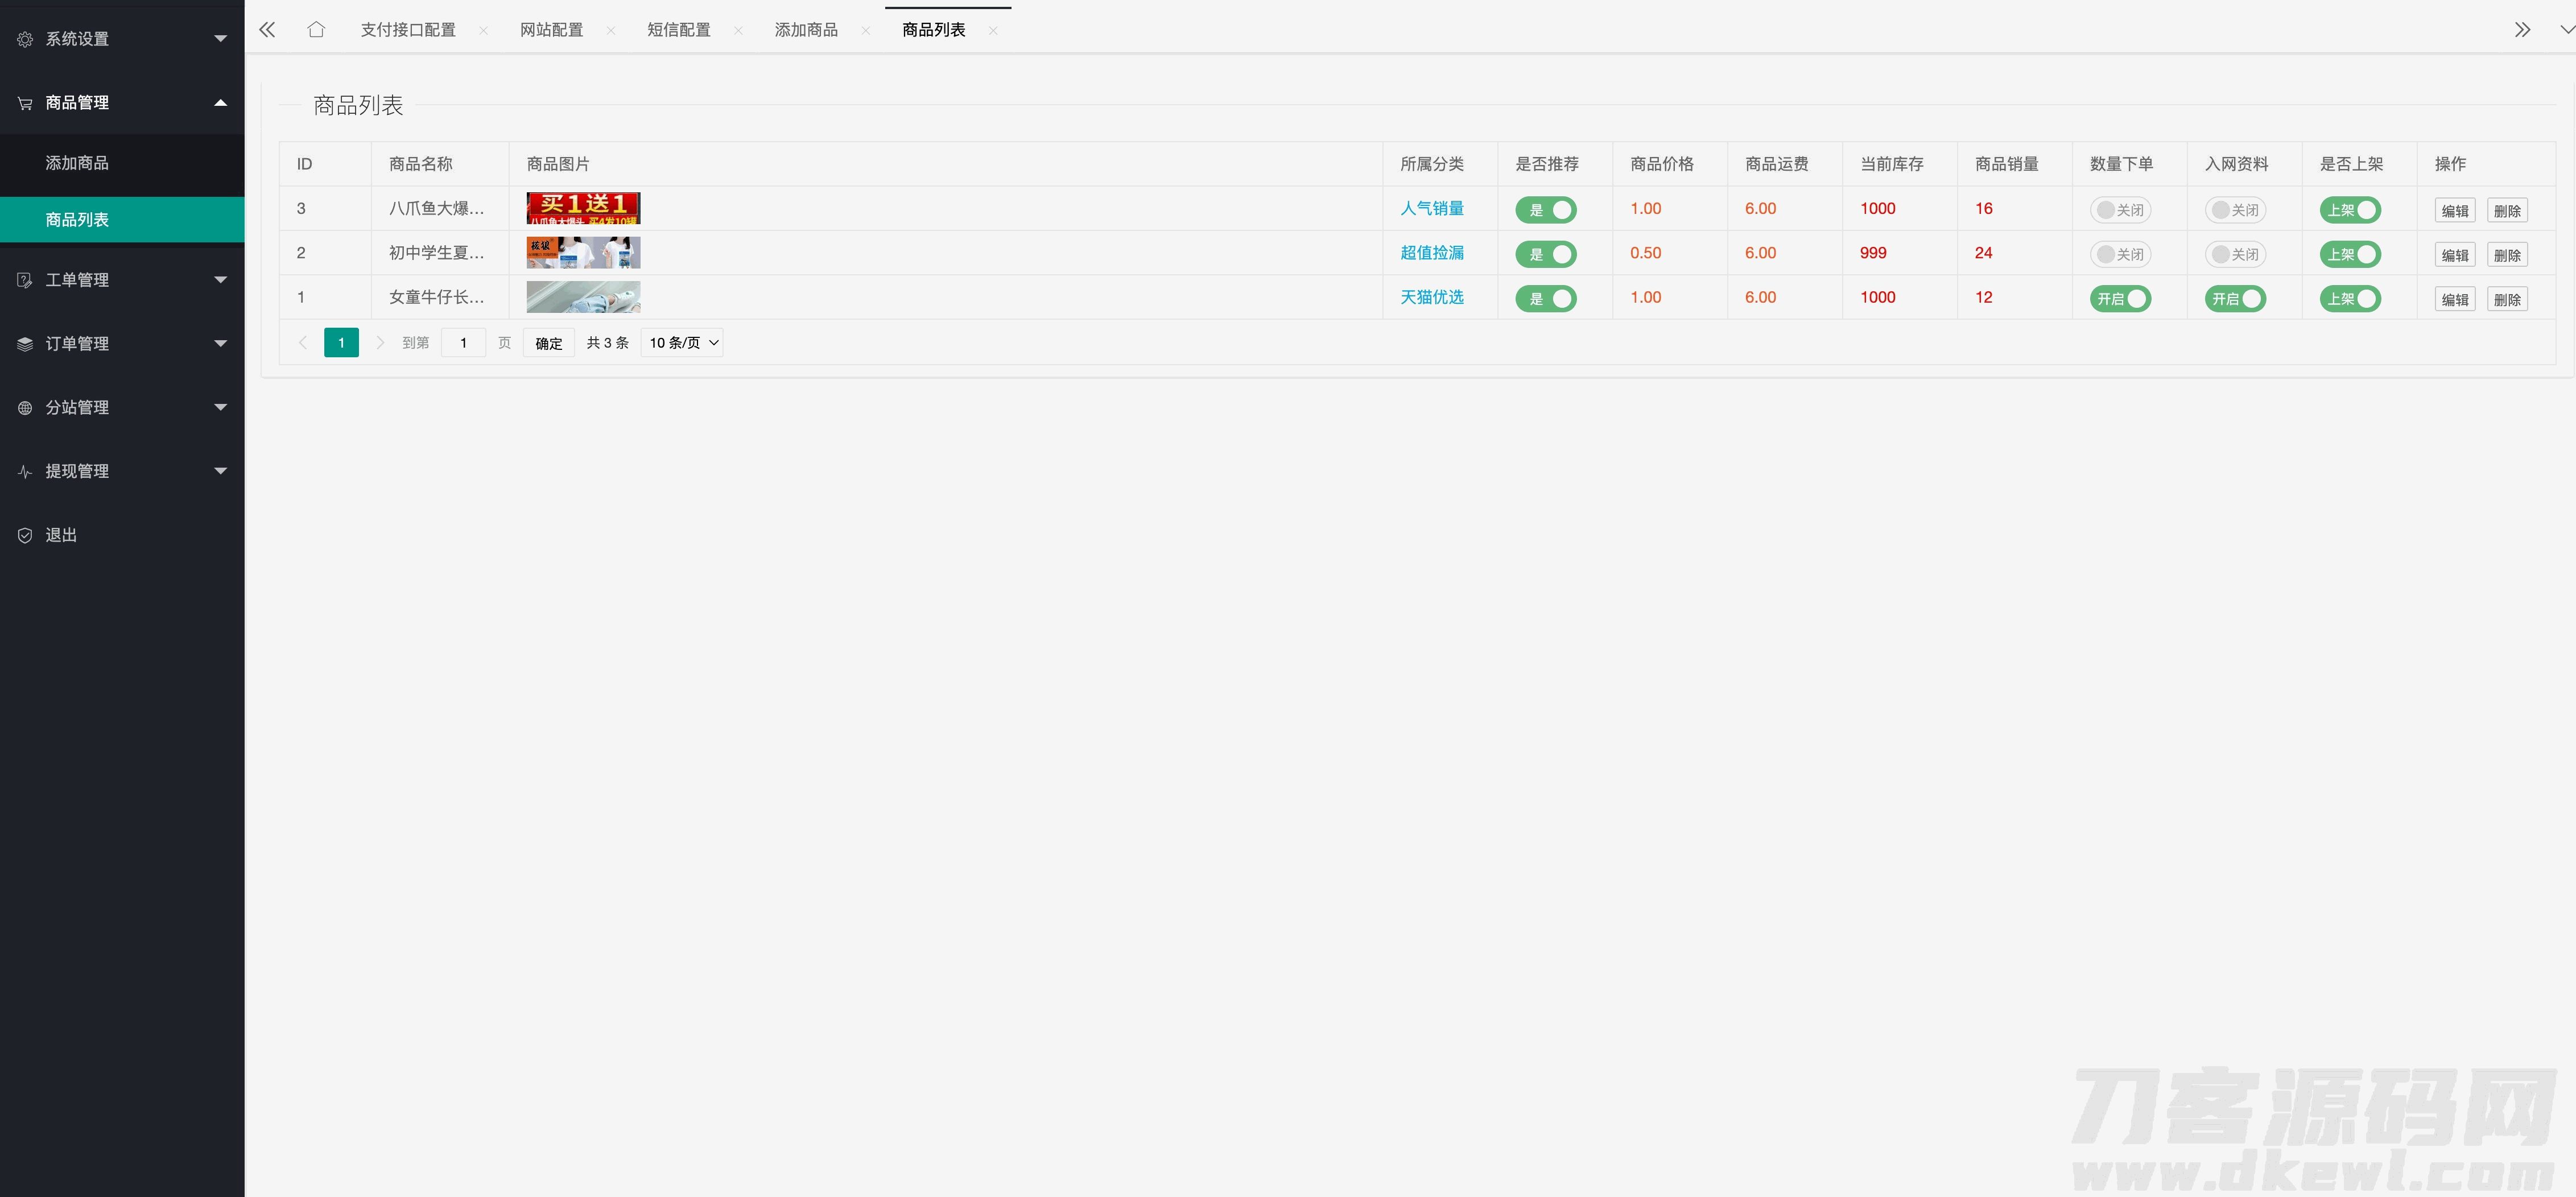Open 添加商品 in the sidebar submenu
This screenshot has height=1197, width=2576.
click(x=77, y=163)
